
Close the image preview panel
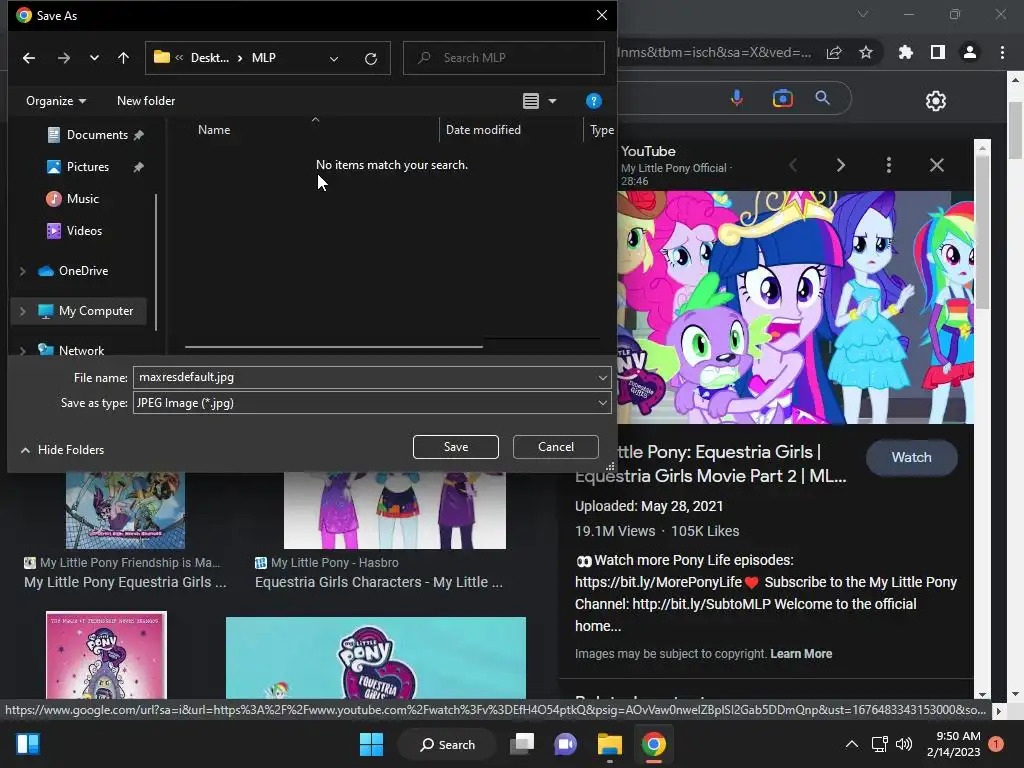(x=936, y=165)
